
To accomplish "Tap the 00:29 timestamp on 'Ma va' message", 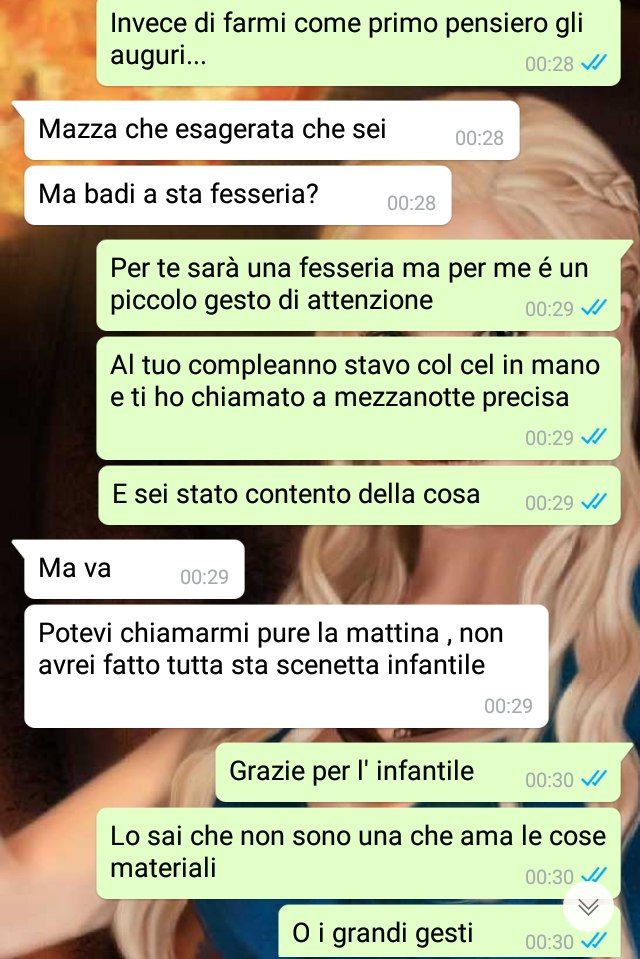I will pyautogui.click(x=204, y=577).
